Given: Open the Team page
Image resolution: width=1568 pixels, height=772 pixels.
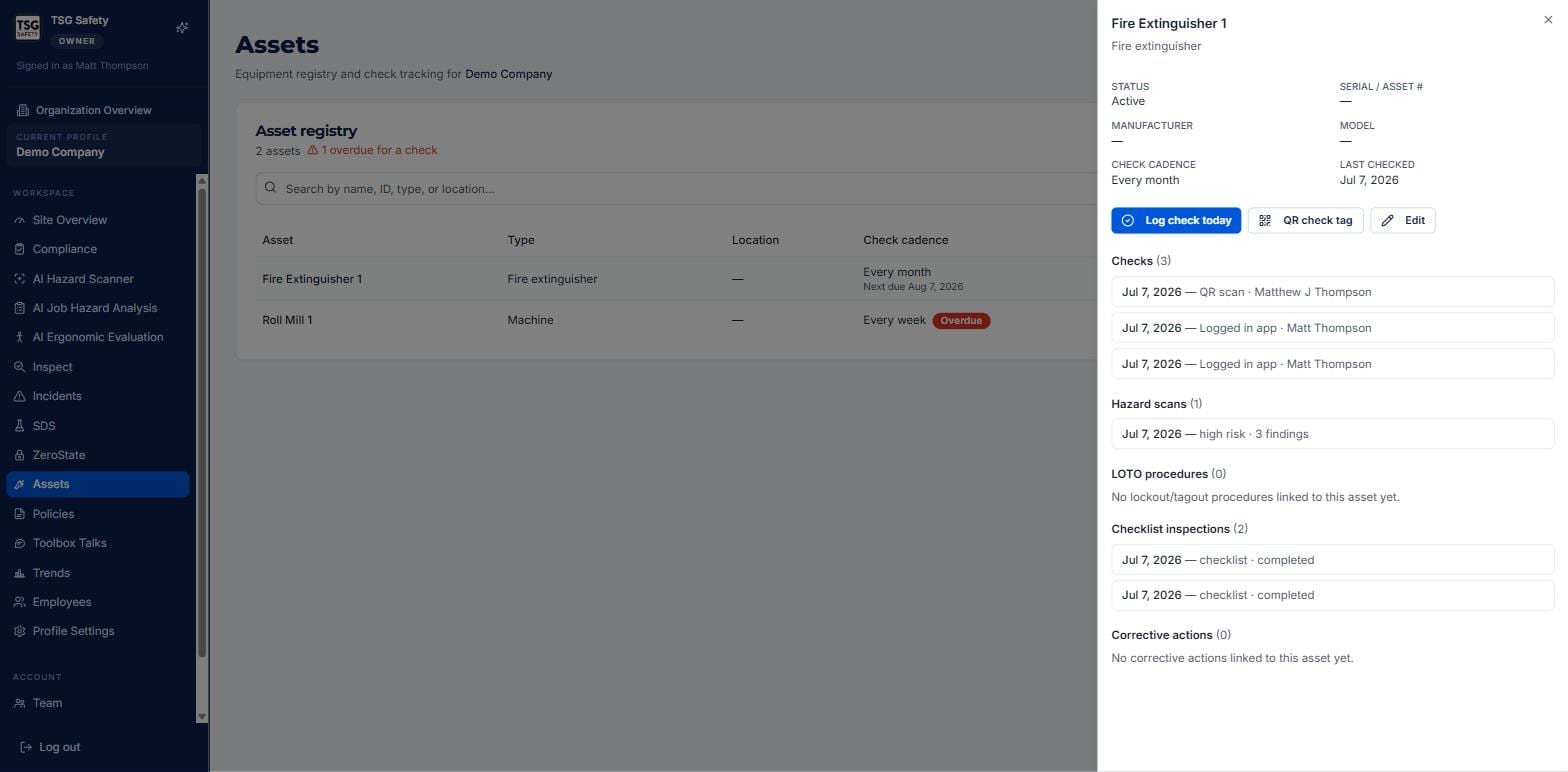Looking at the screenshot, I should (x=98, y=703).
